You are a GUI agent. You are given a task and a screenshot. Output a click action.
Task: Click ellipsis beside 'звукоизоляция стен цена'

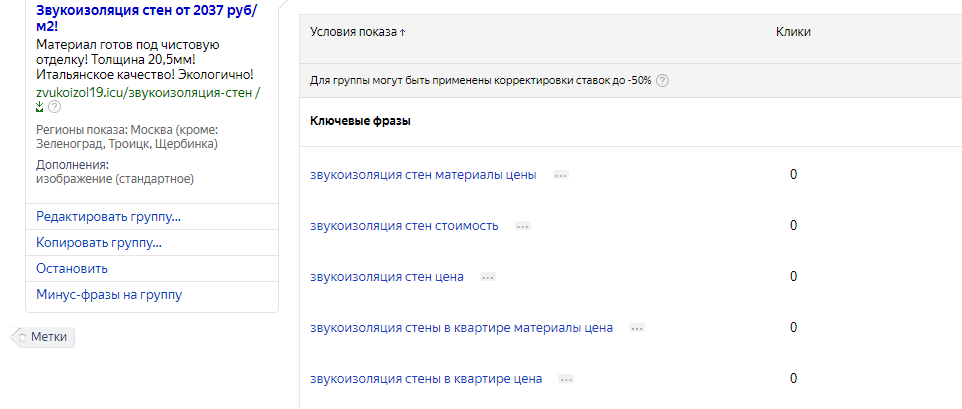tap(487, 277)
